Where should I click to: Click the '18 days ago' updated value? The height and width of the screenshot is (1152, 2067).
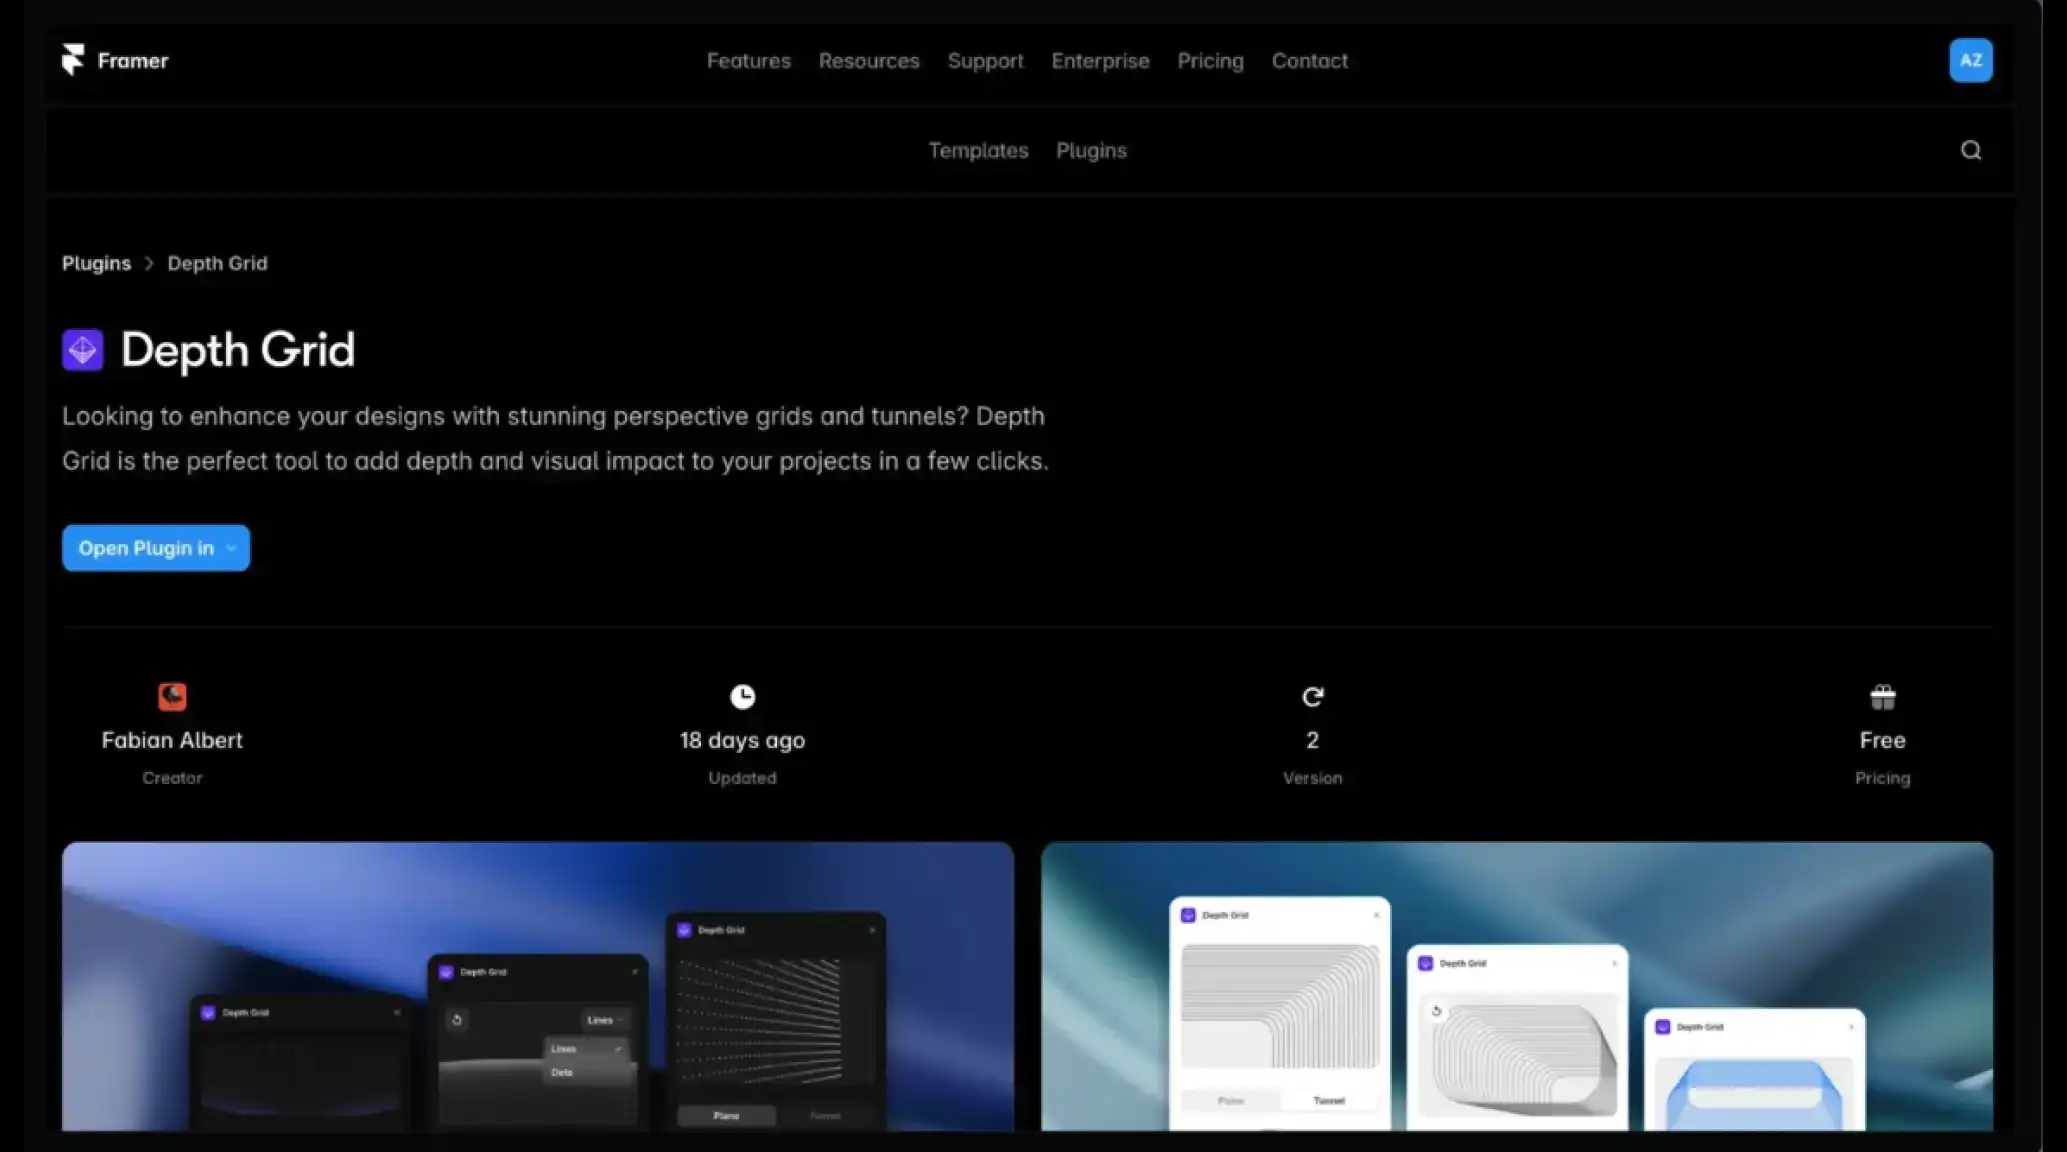click(x=742, y=740)
